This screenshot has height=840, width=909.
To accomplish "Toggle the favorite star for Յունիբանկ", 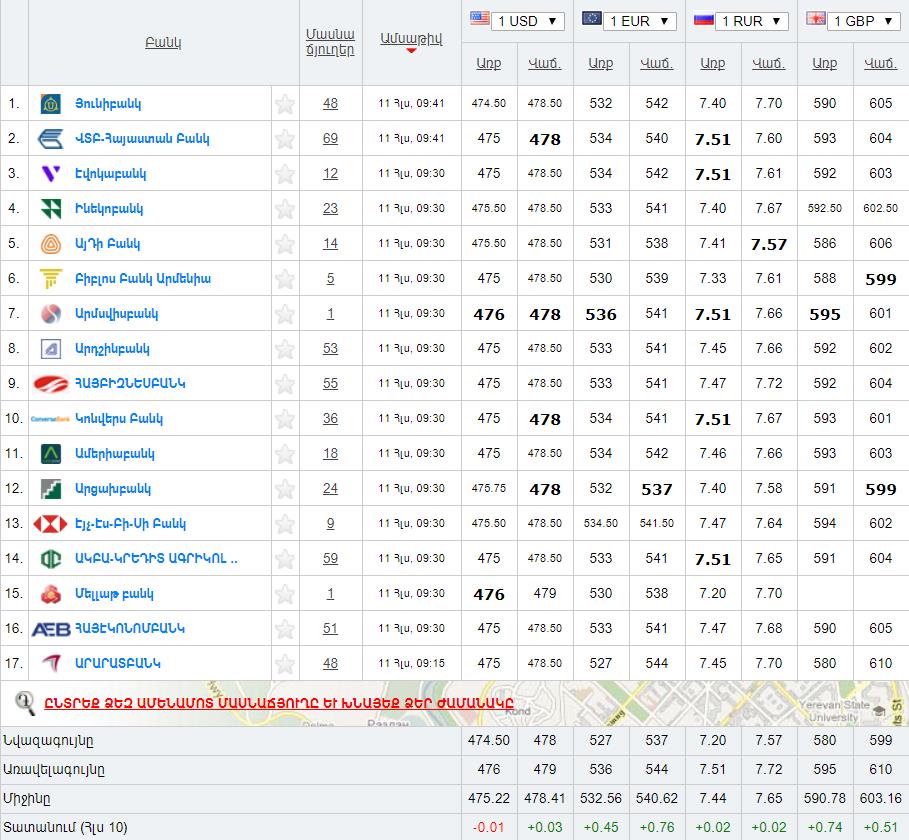I will pyautogui.click(x=285, y=104).
